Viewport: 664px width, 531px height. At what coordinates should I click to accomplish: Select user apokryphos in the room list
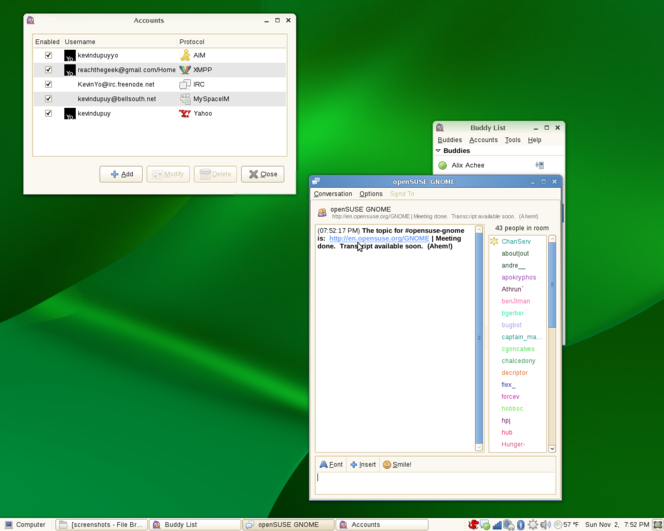(x=519, y=277)
